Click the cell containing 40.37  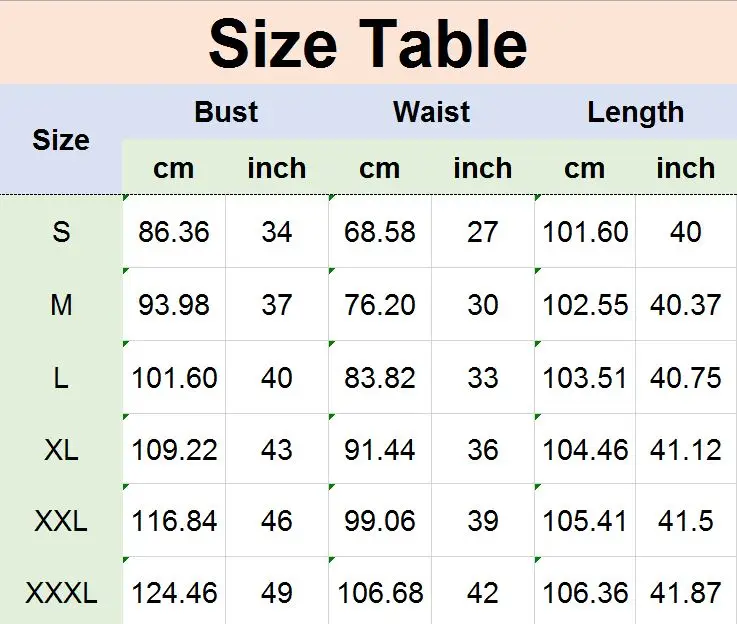686,305
